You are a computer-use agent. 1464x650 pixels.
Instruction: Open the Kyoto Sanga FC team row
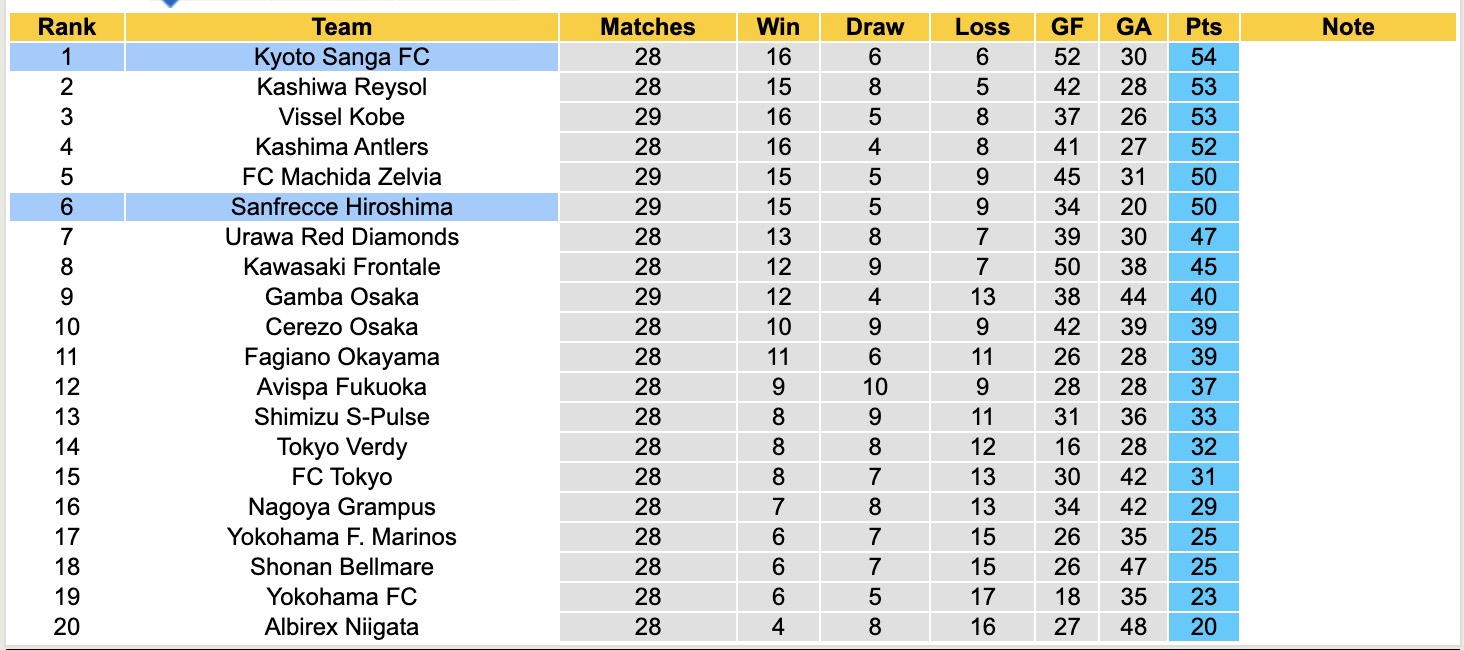(x=341, y=57)
